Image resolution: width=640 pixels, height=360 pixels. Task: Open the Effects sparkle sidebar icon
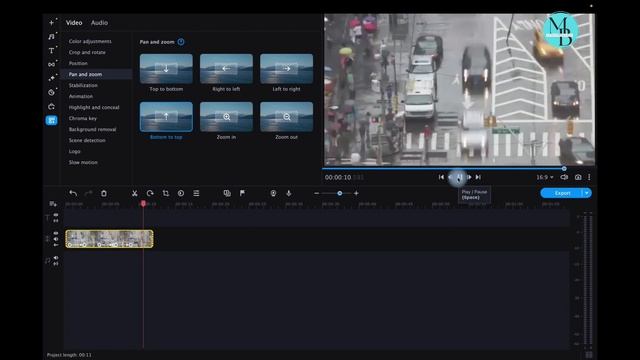pos(51,78)
